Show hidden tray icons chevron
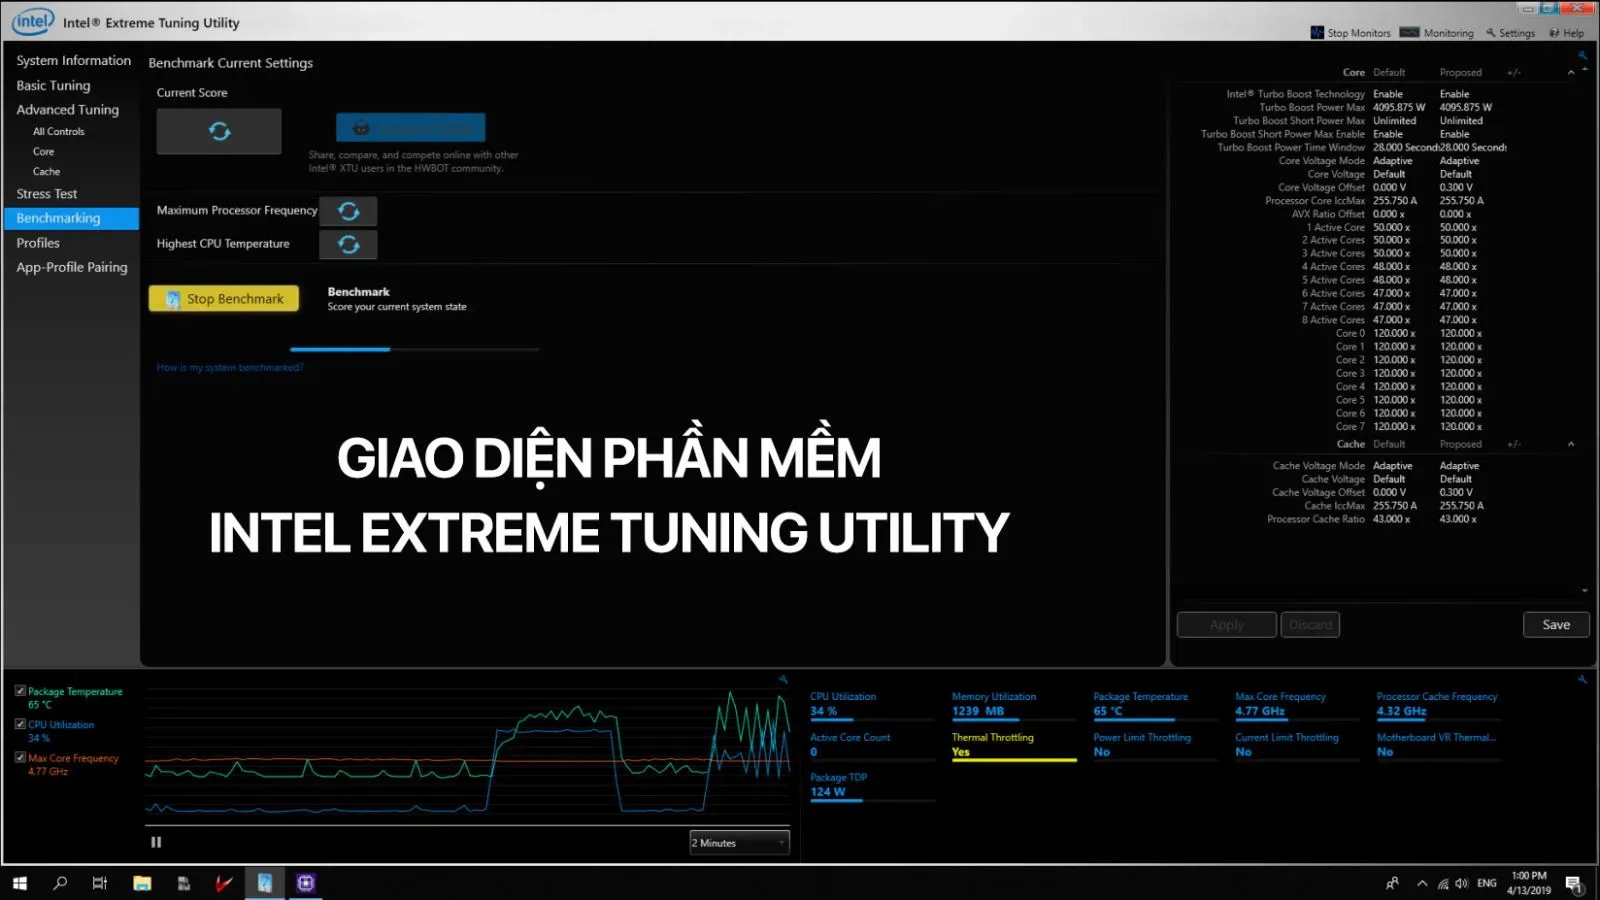Screen dimensions: 1600x900 tap(1422, 883)
